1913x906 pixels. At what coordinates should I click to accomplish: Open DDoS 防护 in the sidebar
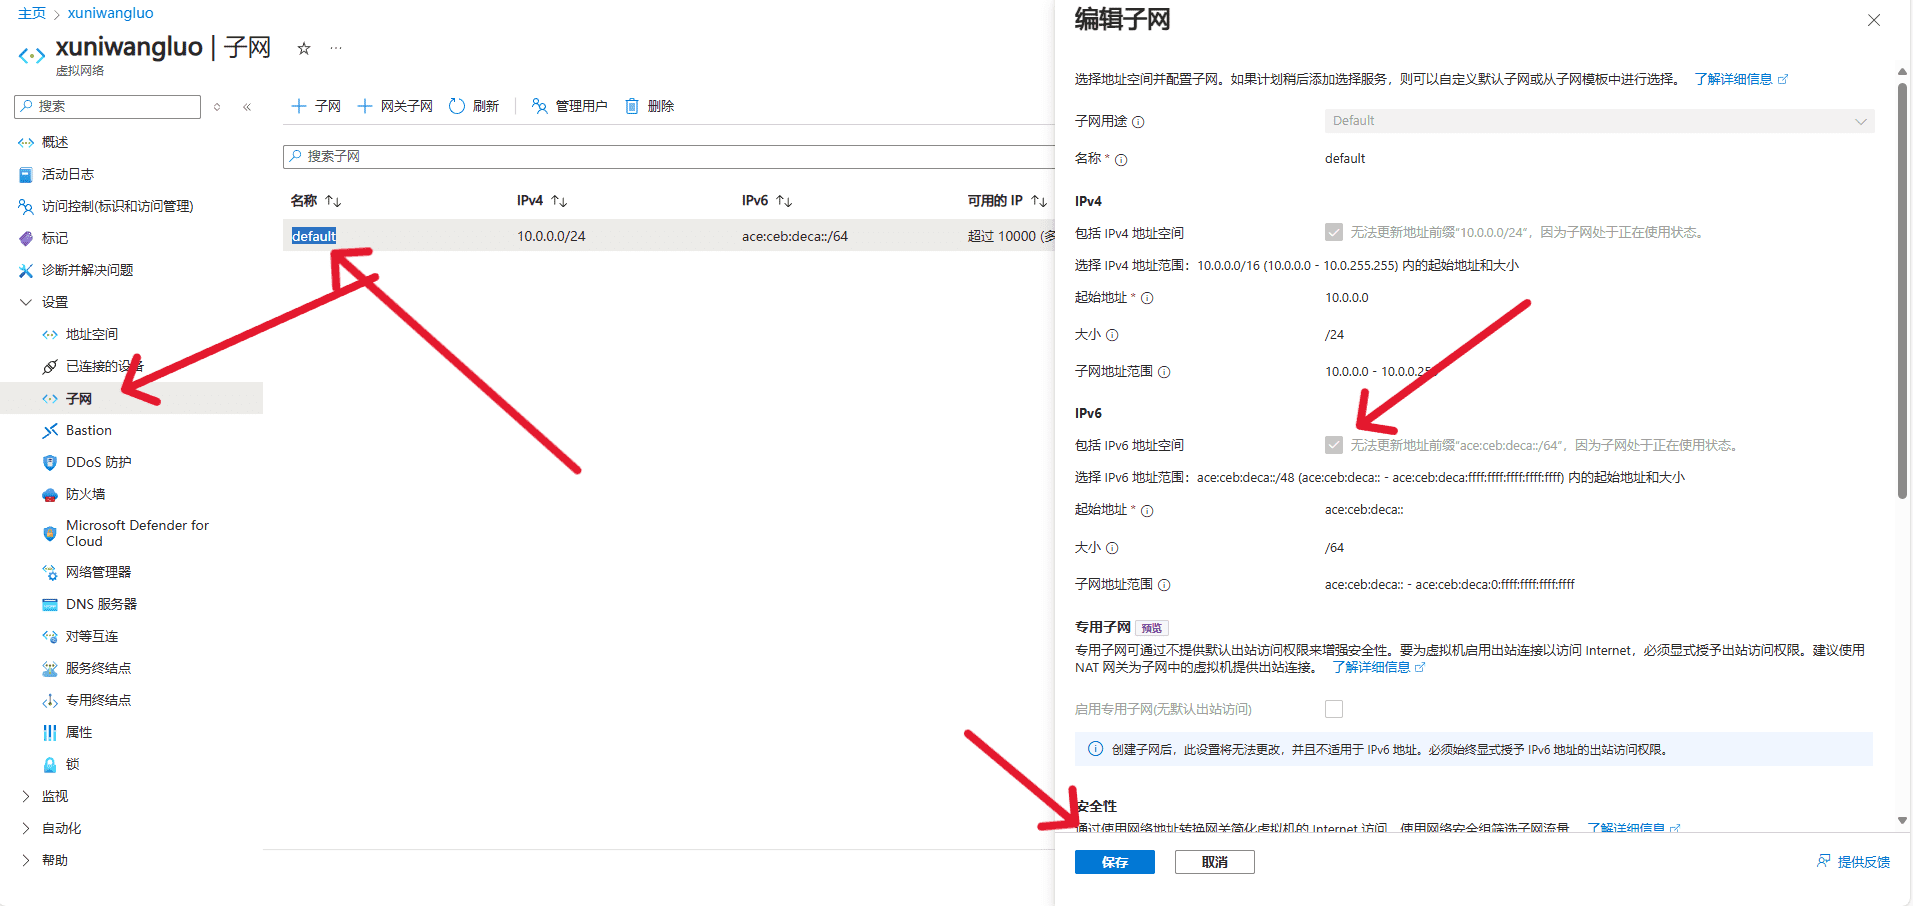[x=97, y=461]
